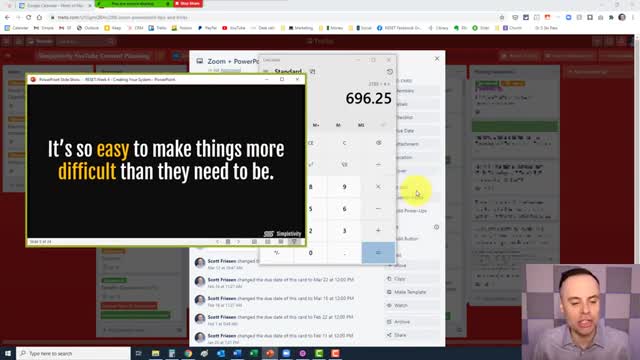Click the minus operator in Calculator

(378, 209)
